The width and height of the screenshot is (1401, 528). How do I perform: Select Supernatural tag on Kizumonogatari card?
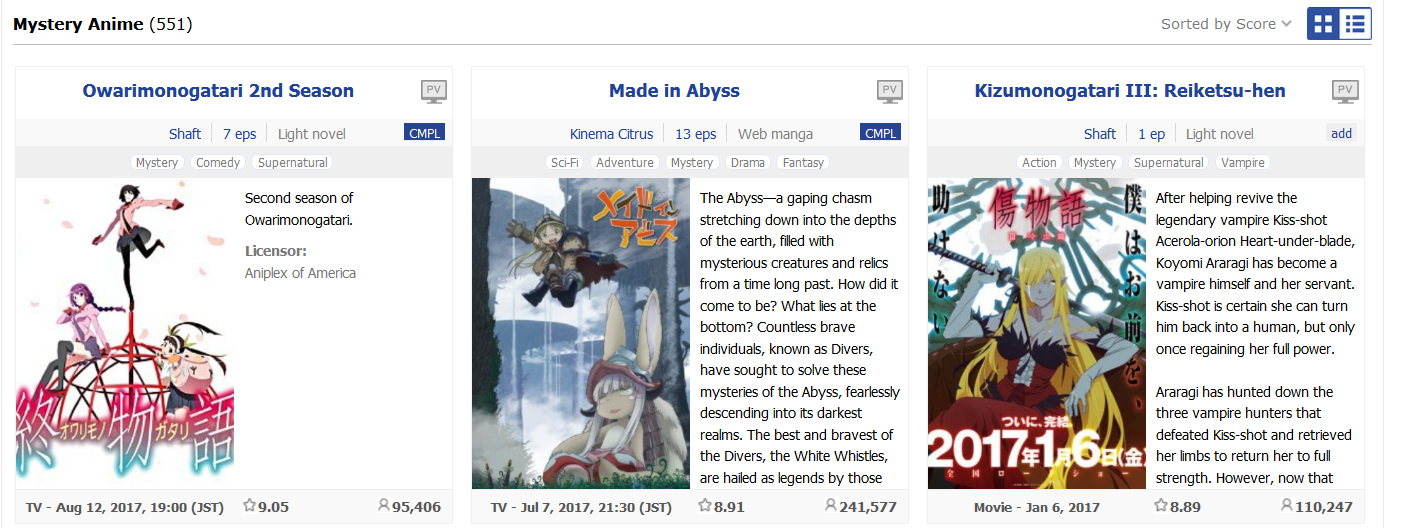tap(1169, 162)
